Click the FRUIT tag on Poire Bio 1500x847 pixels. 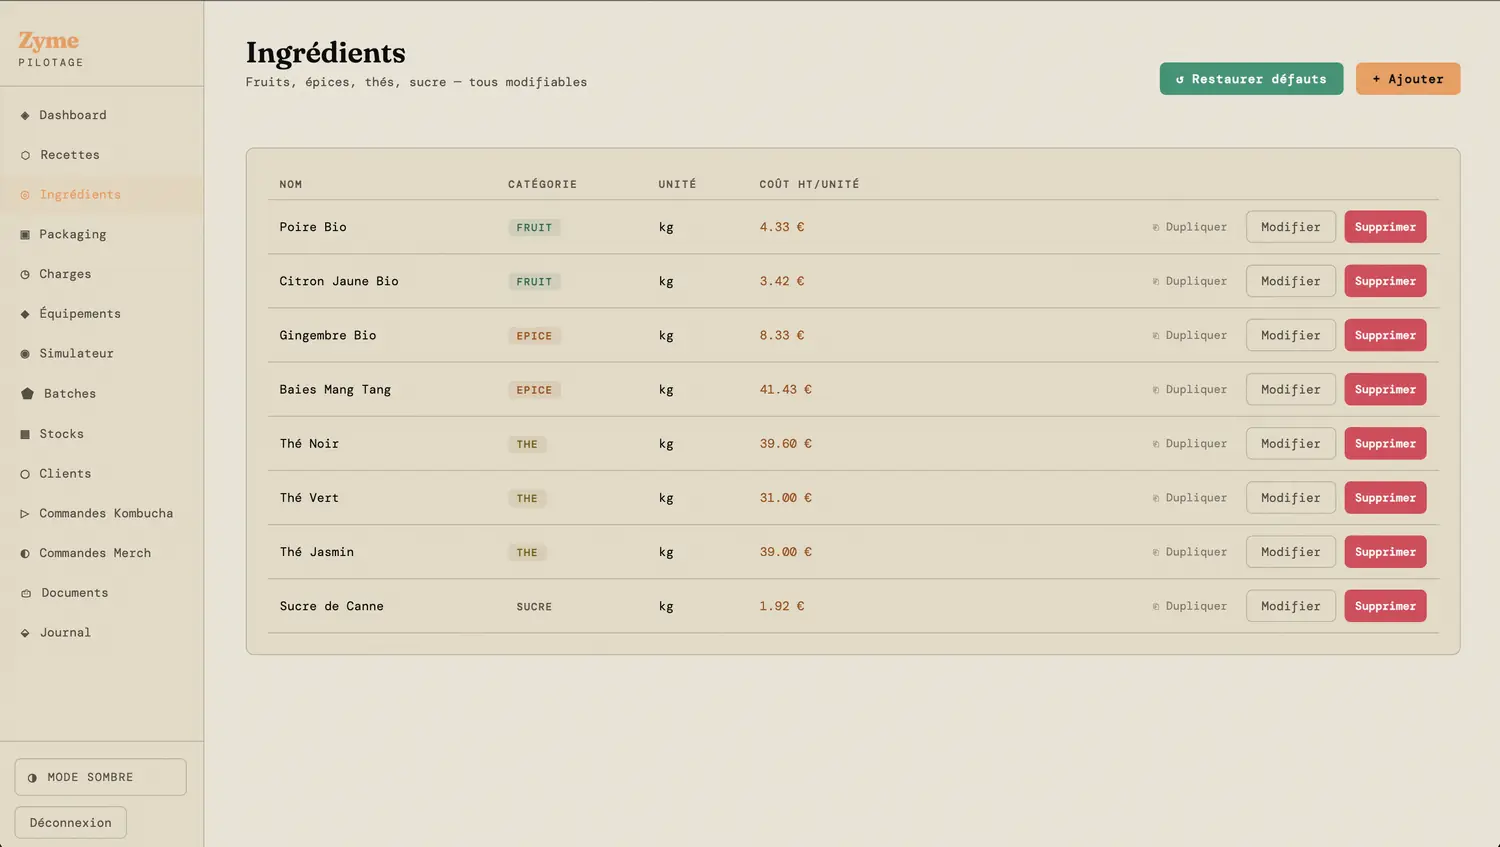pos(534,227)
